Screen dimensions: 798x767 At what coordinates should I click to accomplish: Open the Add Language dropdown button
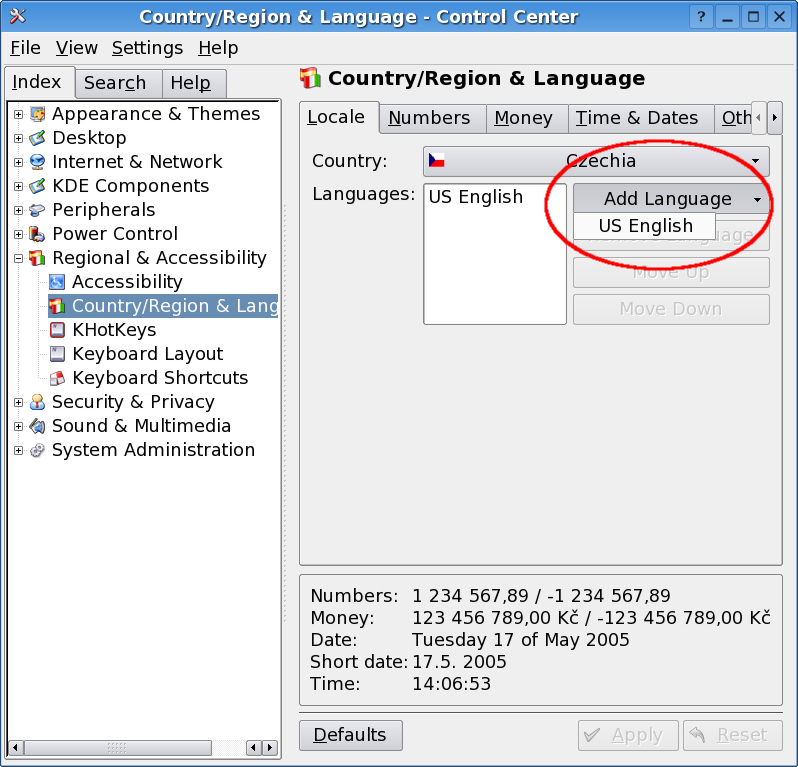671,198
